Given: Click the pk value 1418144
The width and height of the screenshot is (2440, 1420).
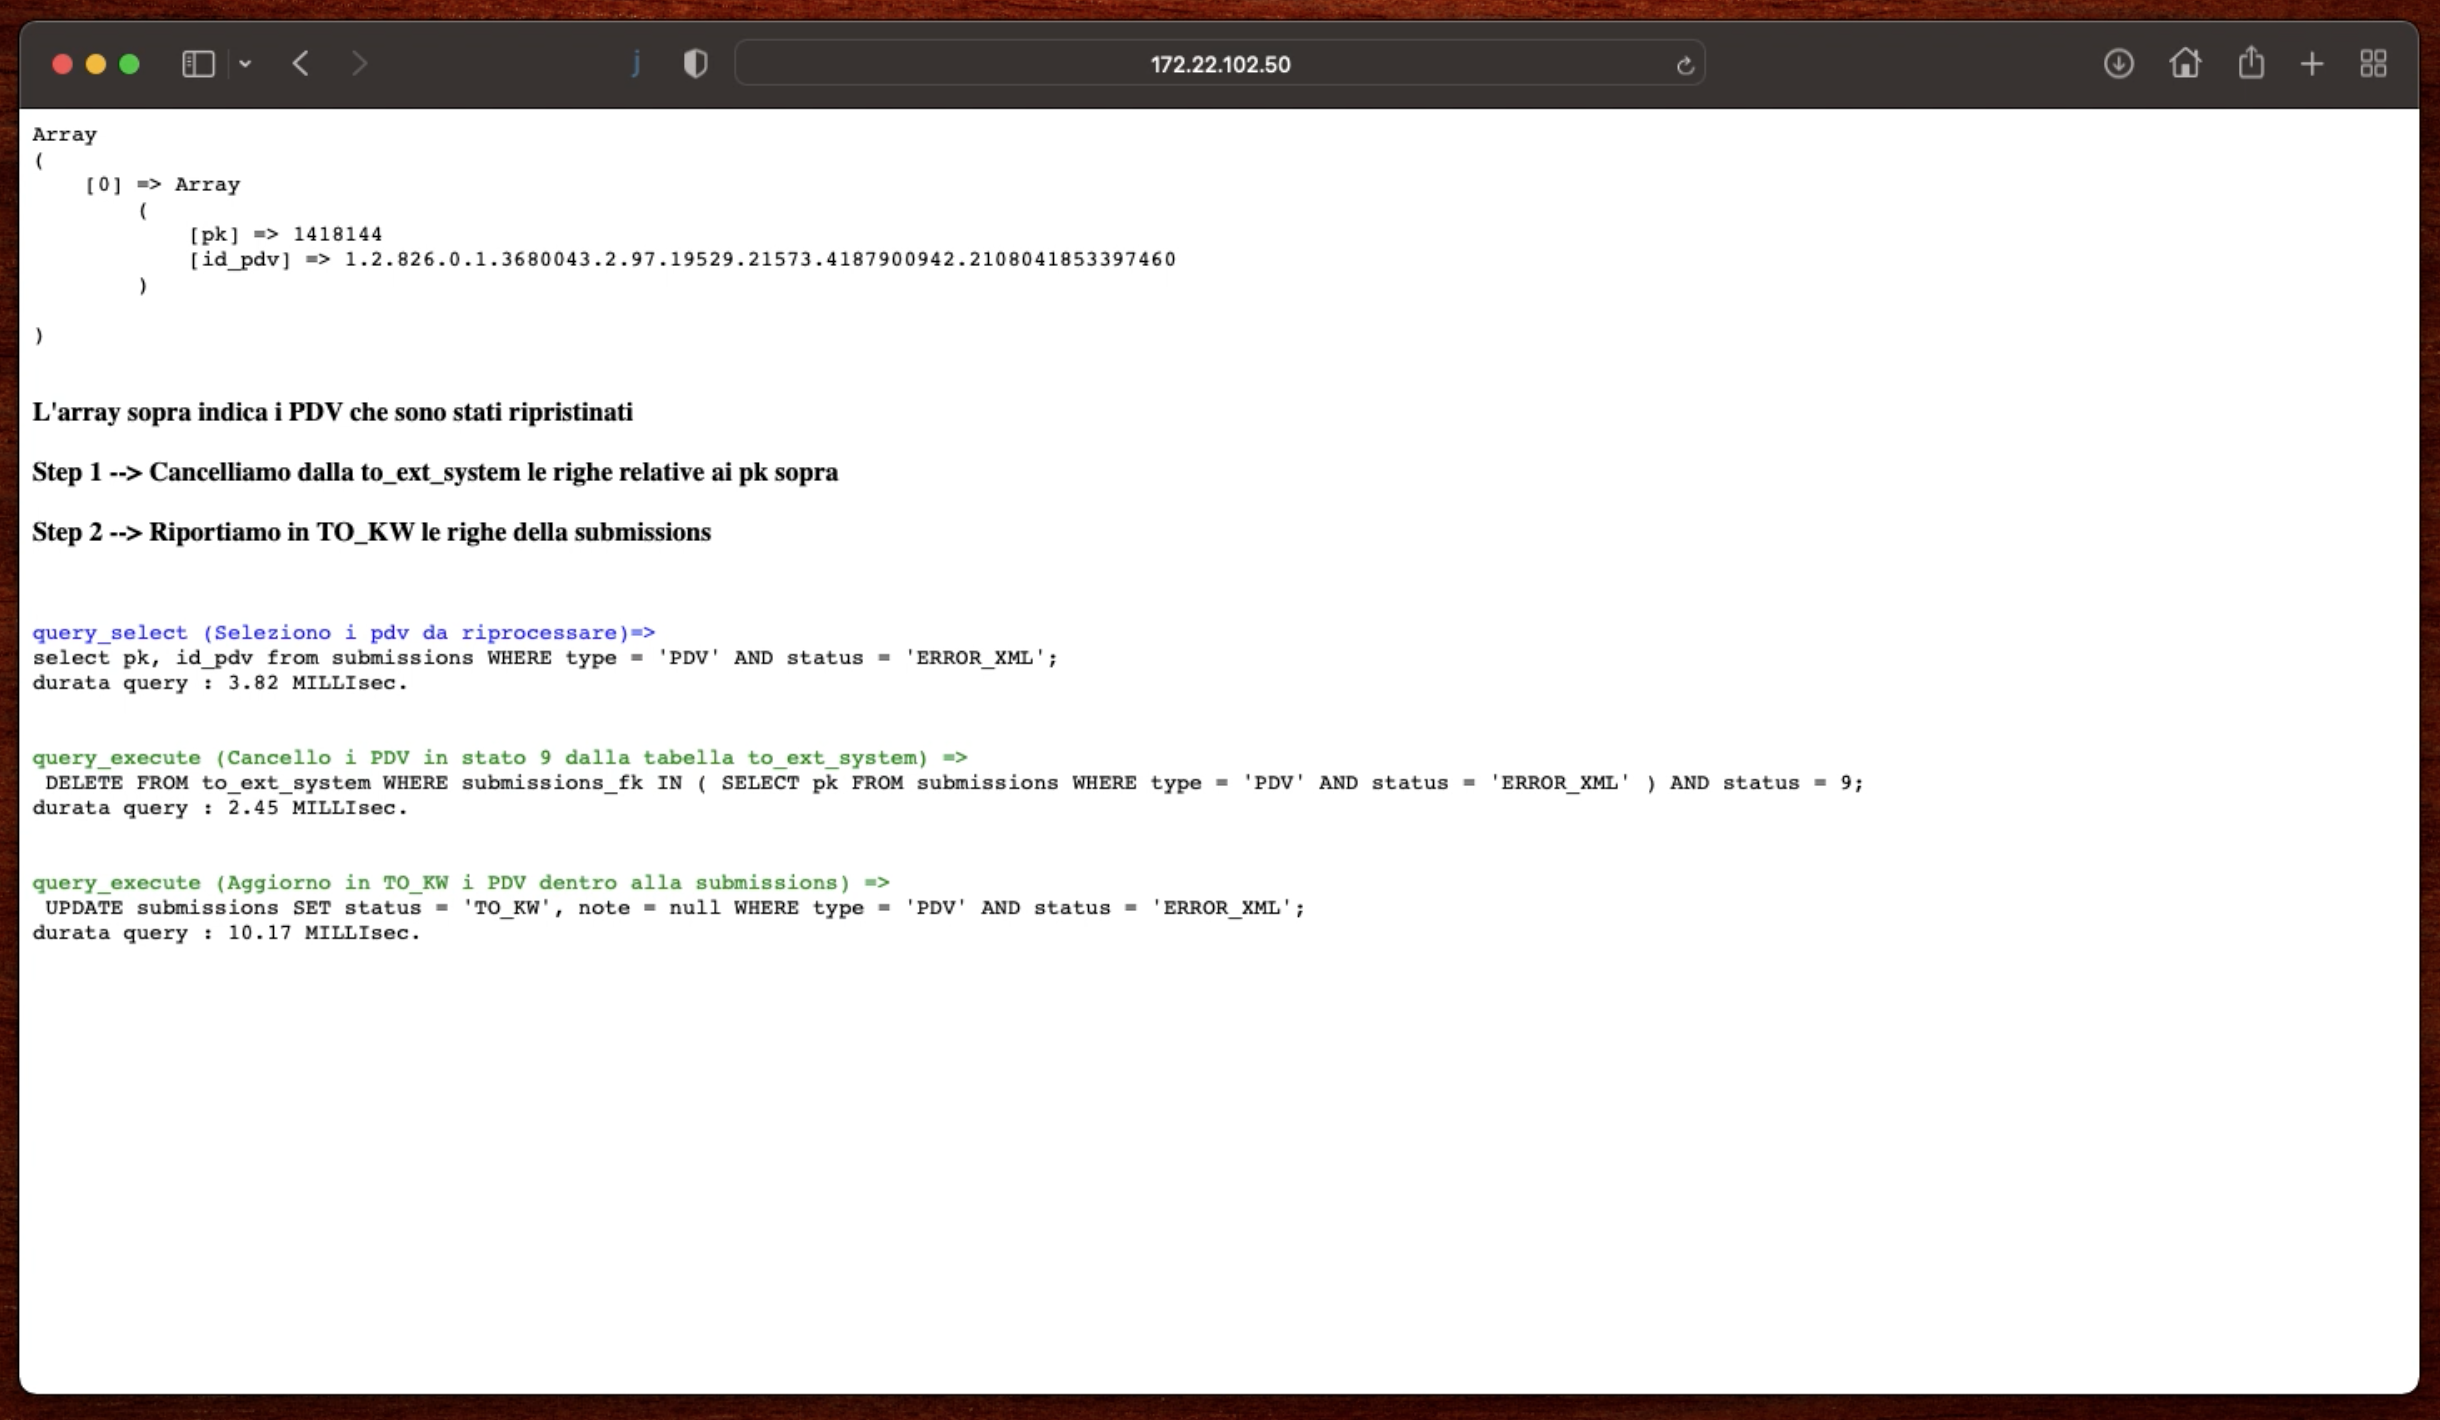Looking at the screenshot, I should [337, 234].
